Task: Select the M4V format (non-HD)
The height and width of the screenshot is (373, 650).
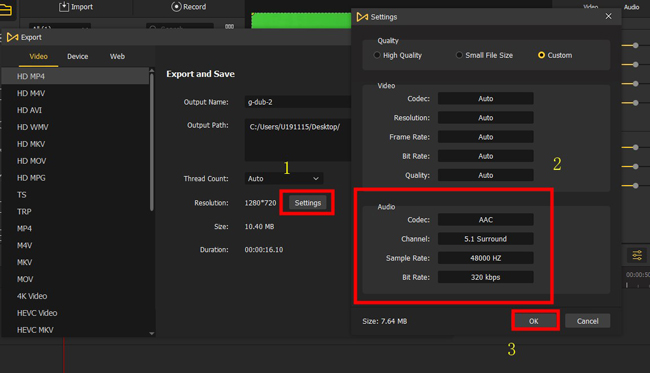Action: (75, 245)
